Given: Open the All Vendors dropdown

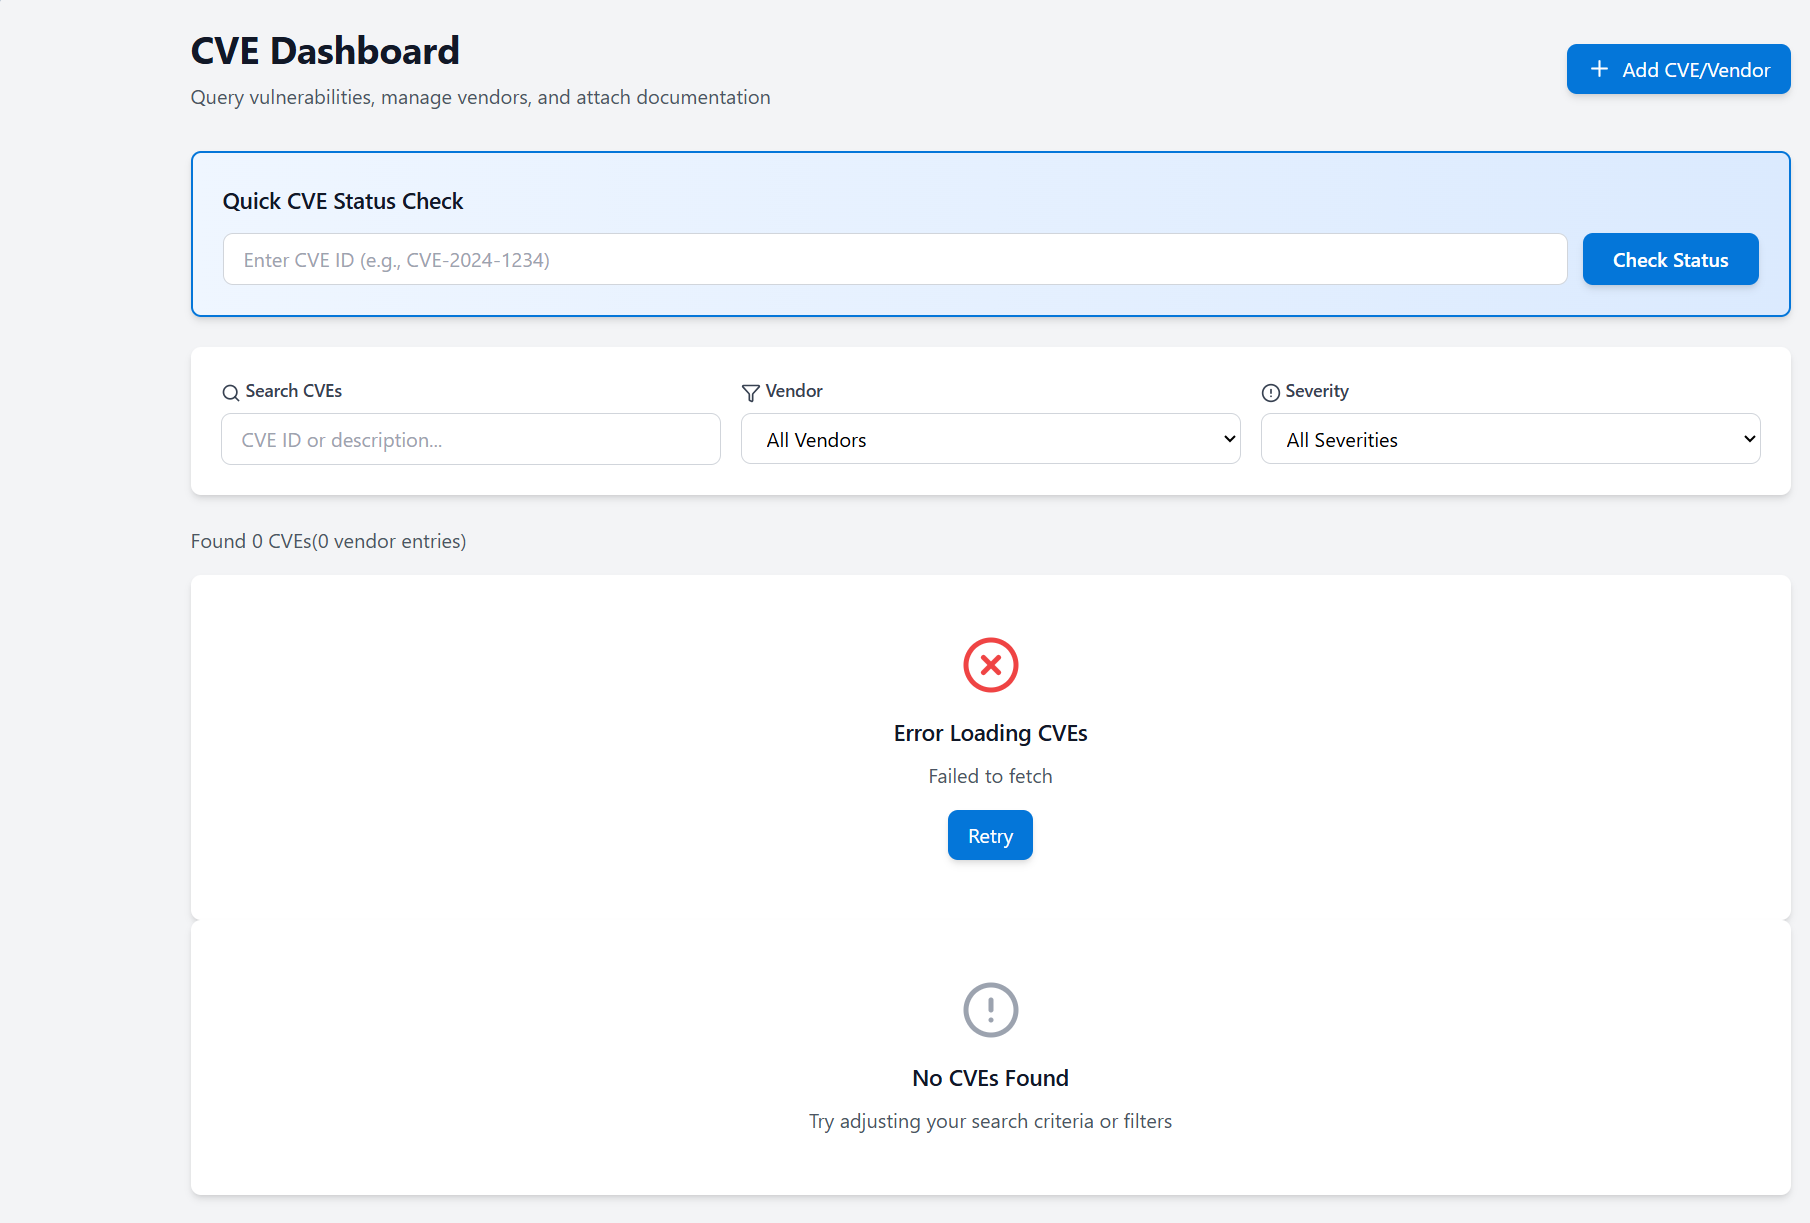Looking at the screenshot, I should pos(990,440).
